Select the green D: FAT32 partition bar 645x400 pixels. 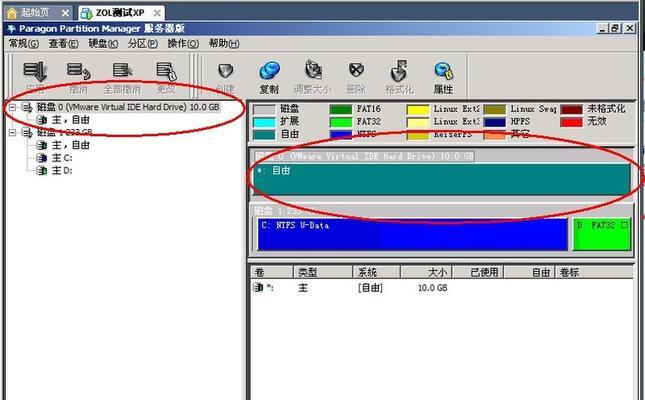pos(602,234)
